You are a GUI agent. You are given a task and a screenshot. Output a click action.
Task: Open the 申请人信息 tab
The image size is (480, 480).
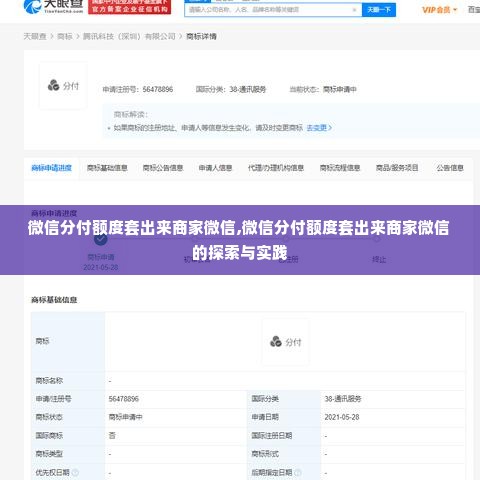tap(215, 168)
